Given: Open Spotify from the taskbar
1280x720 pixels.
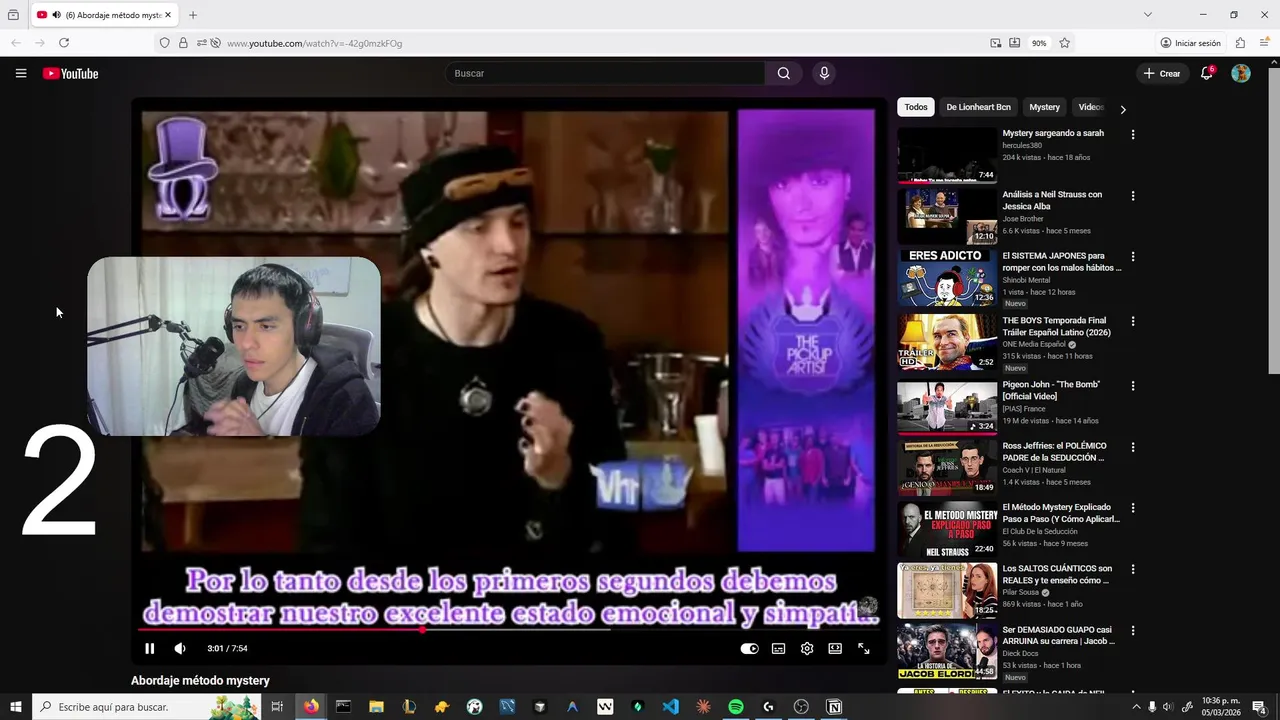Looking at the screenshot, I should (735, 707).
